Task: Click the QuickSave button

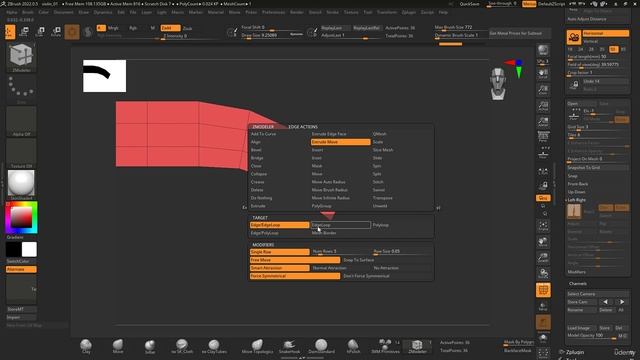Action: click(x=469, y=4)
